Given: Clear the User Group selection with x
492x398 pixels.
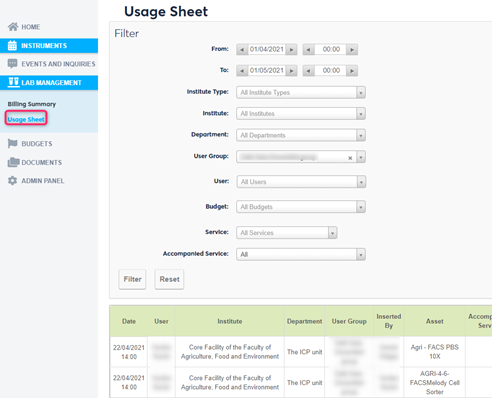Looking at the screenshot, I should pyautogui.click(x=350, y=158).
